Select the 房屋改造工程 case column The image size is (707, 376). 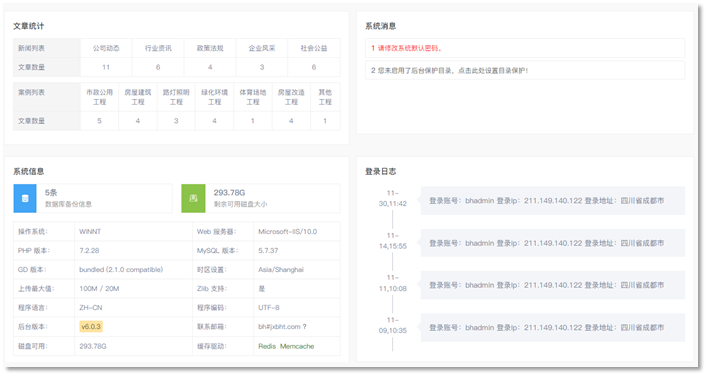[x=291, y=97]
